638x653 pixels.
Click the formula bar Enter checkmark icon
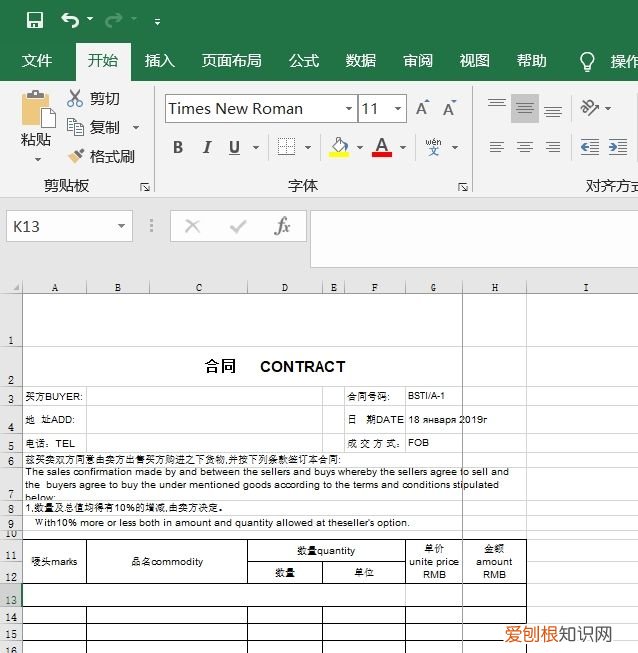[x=238, y=227]
